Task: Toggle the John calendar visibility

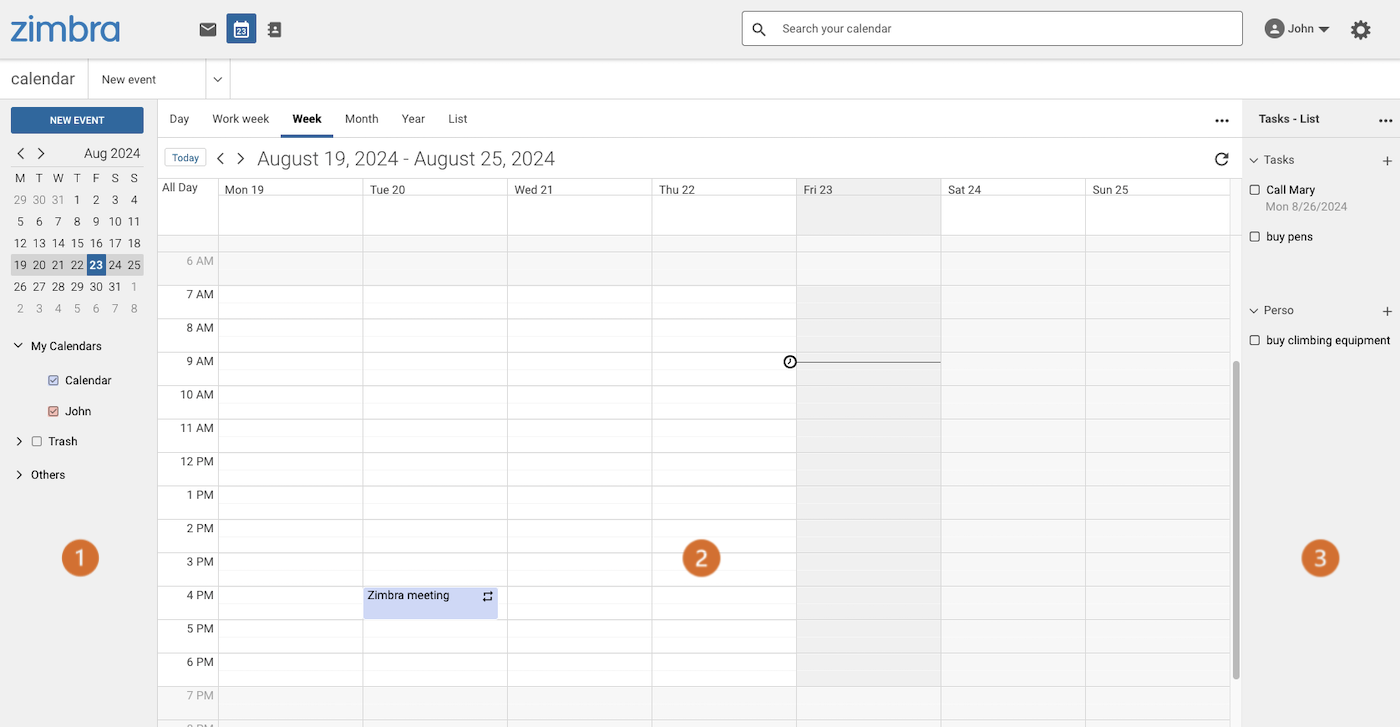Action: click(x=52, y=411)
